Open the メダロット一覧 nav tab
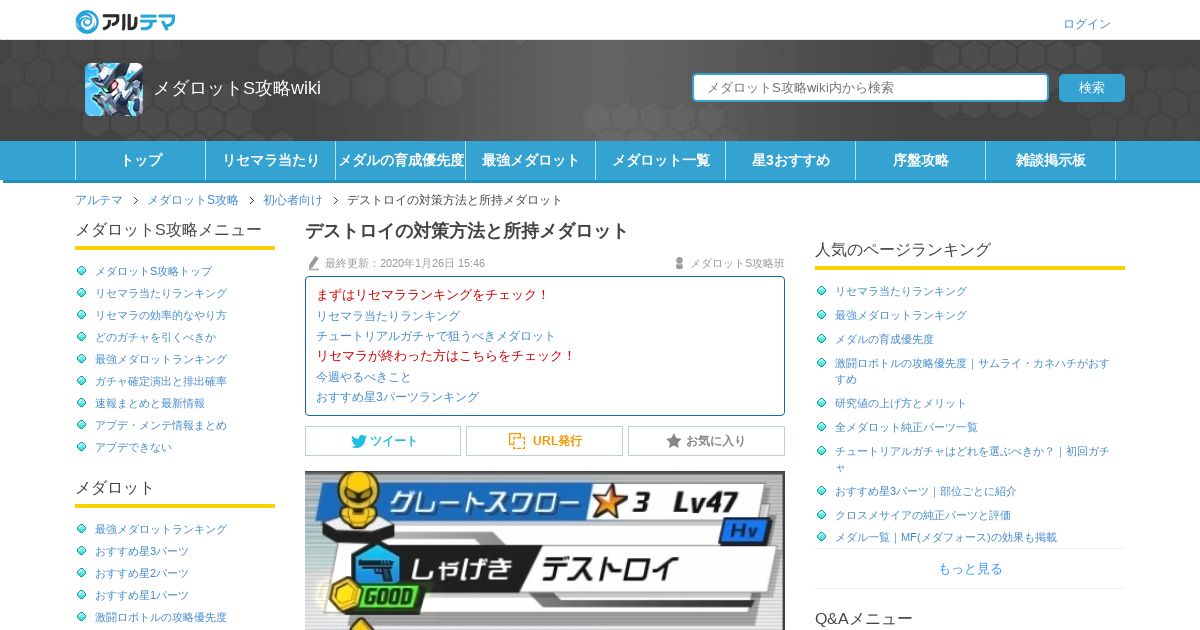This screenshot has height=630, width=1200. [x=661, y=160]
